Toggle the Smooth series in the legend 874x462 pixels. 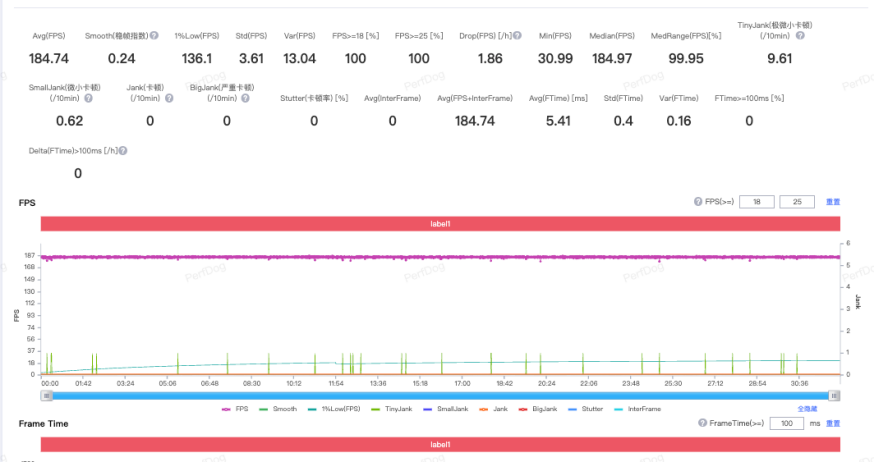click(x=278, y=409)
